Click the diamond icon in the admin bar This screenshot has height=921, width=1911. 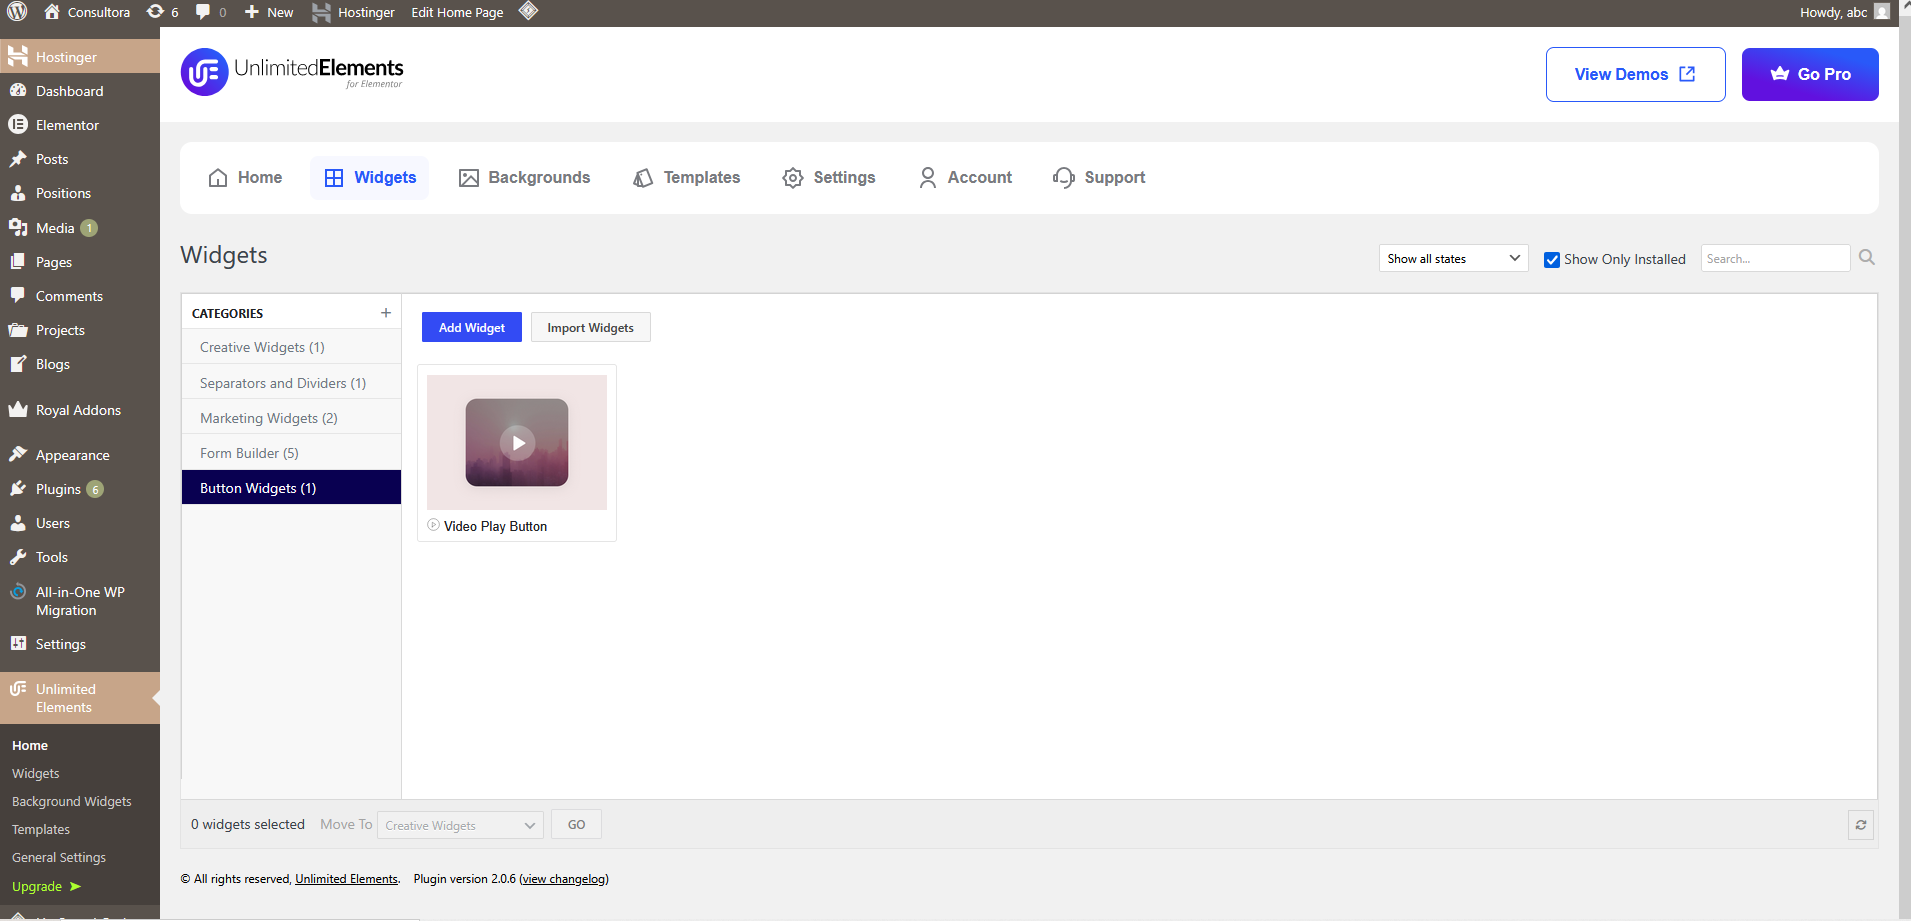tap(527, 12)
